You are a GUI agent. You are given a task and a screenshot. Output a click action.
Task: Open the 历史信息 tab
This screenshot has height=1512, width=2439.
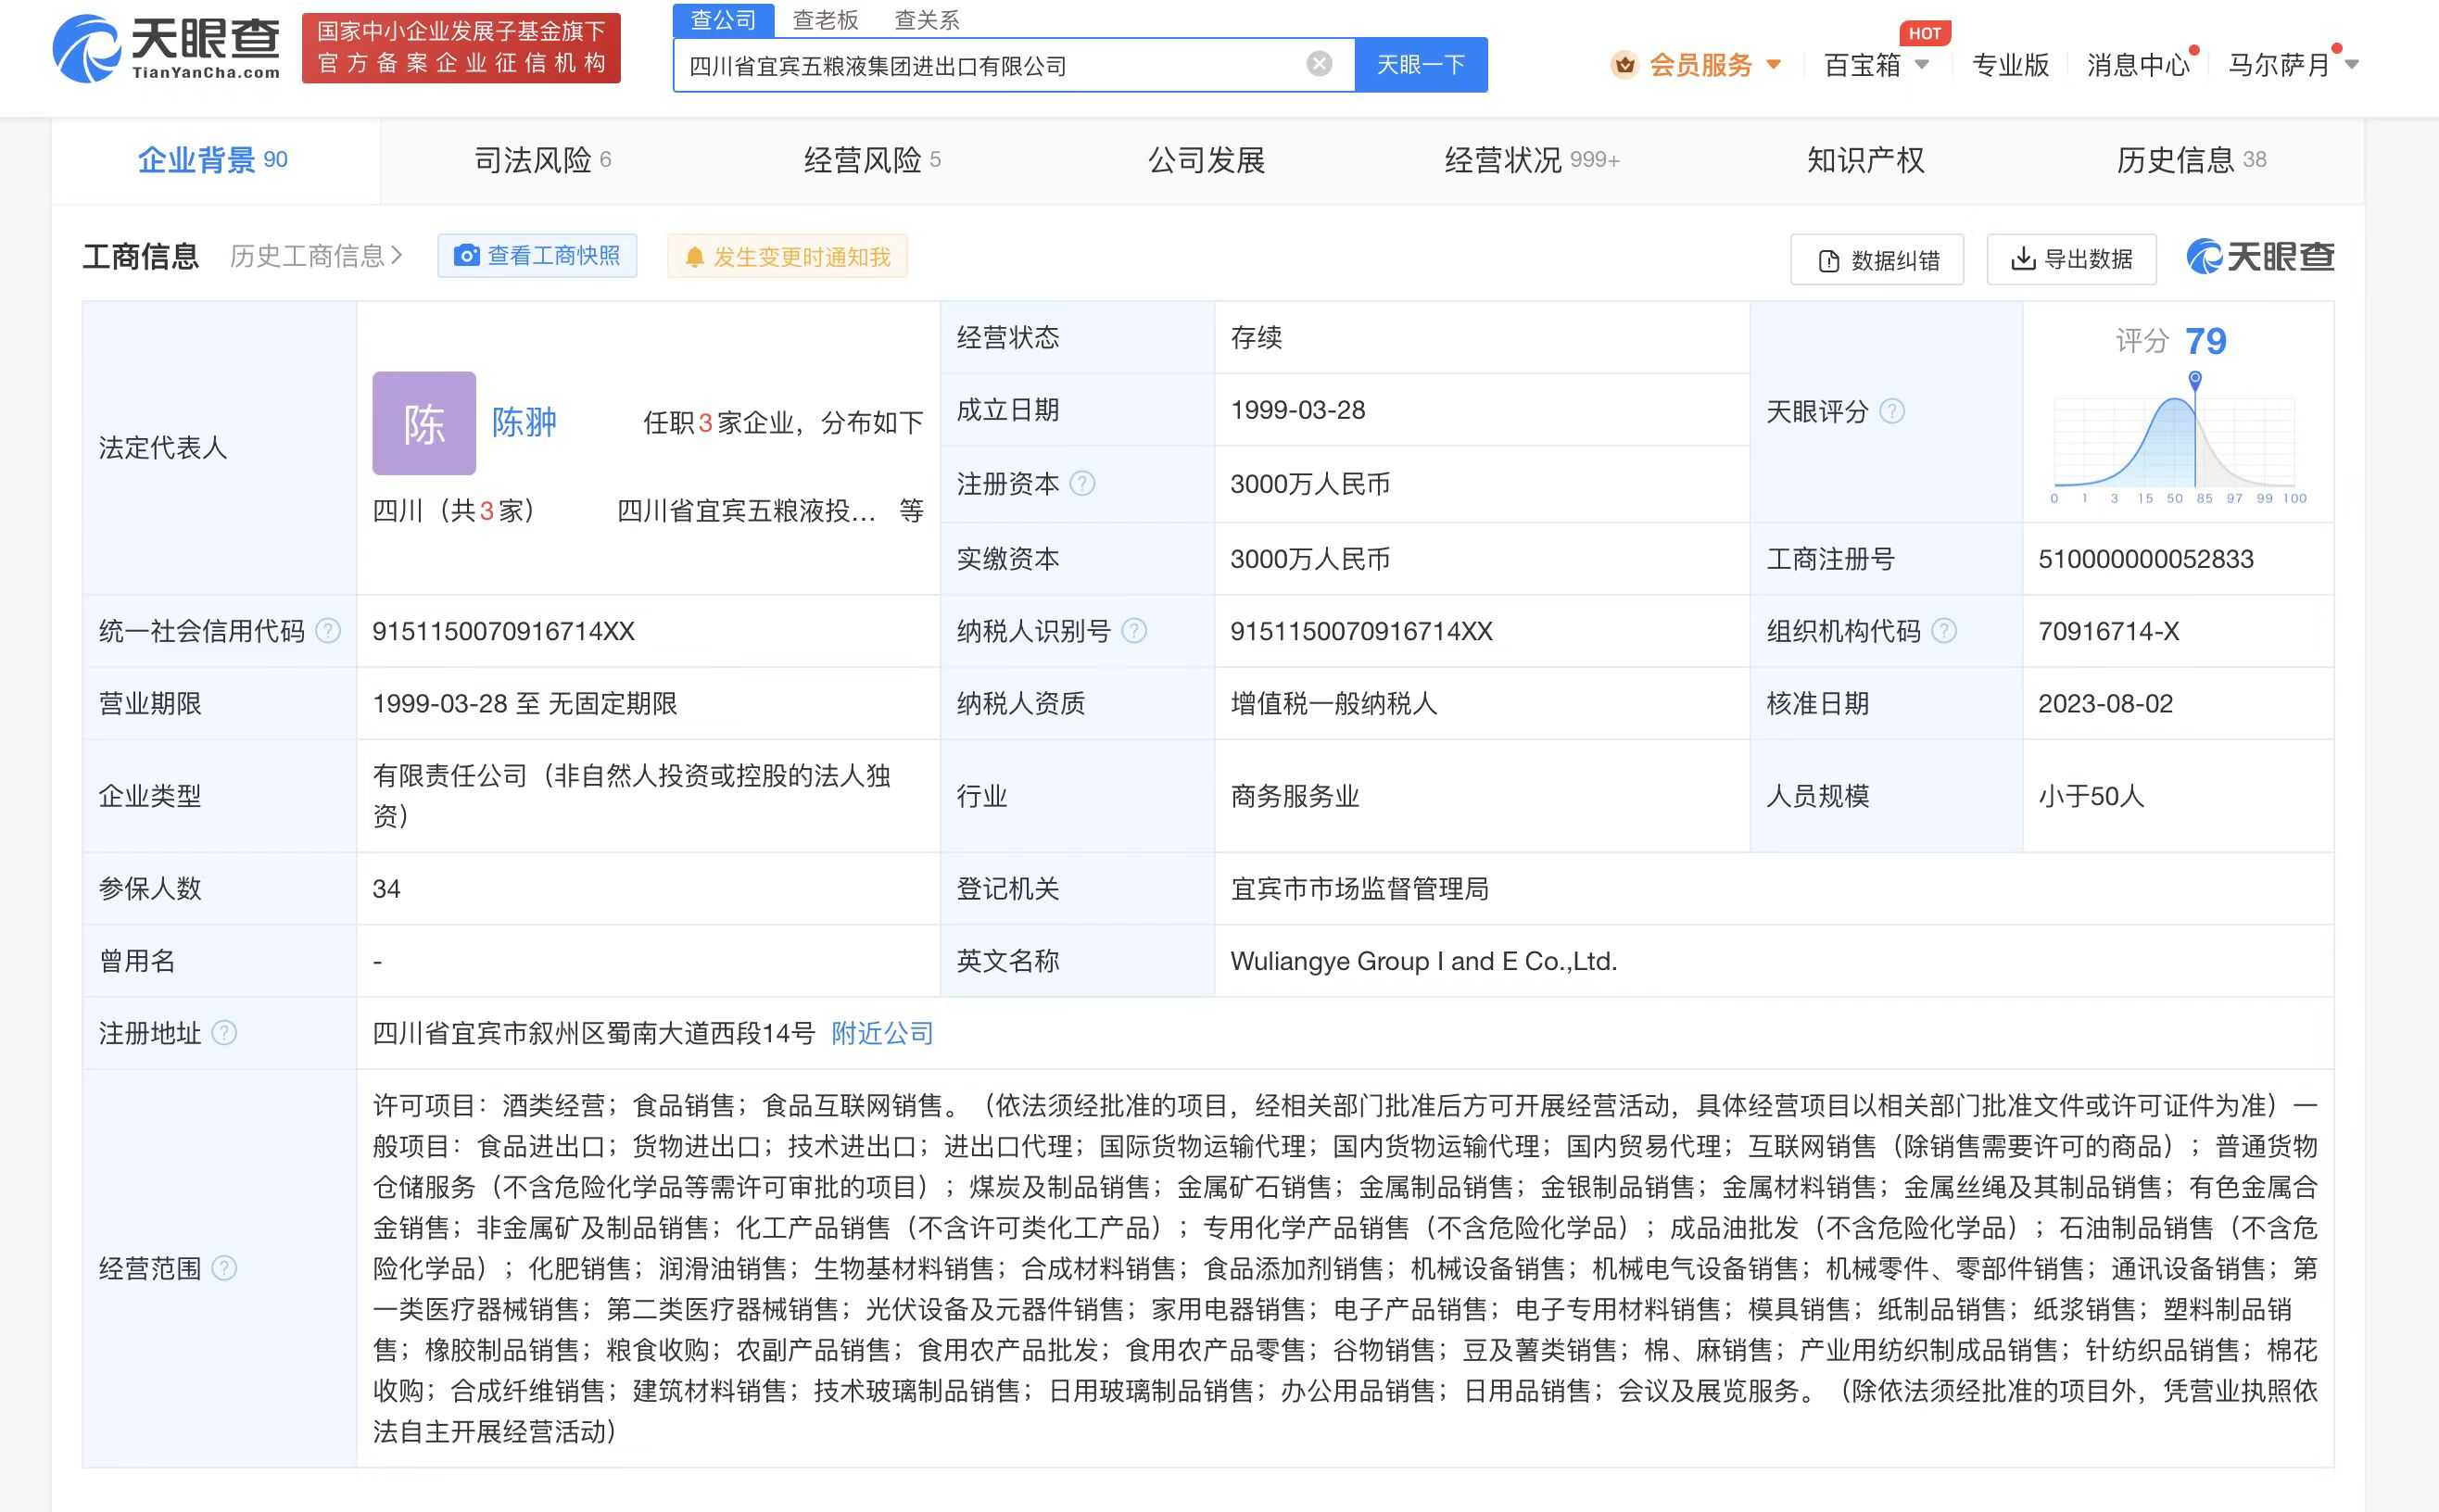2191,160
